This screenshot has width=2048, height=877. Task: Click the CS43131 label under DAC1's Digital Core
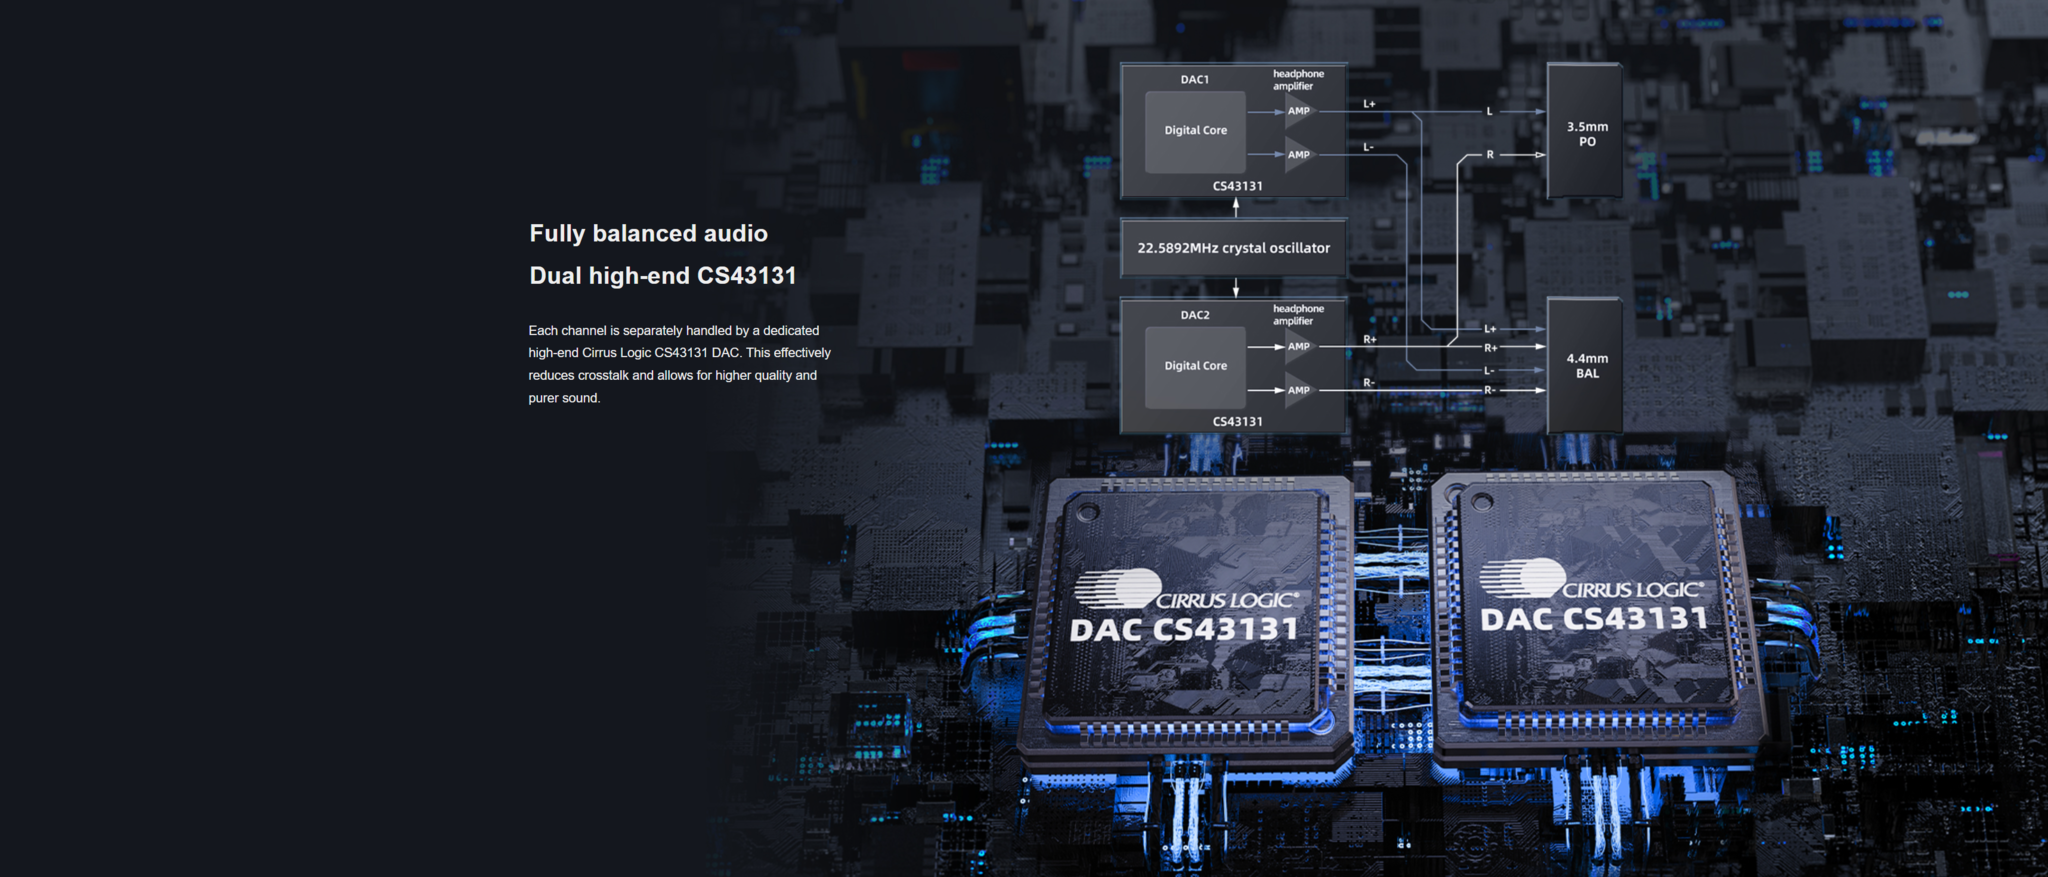tap(1237, 187)
